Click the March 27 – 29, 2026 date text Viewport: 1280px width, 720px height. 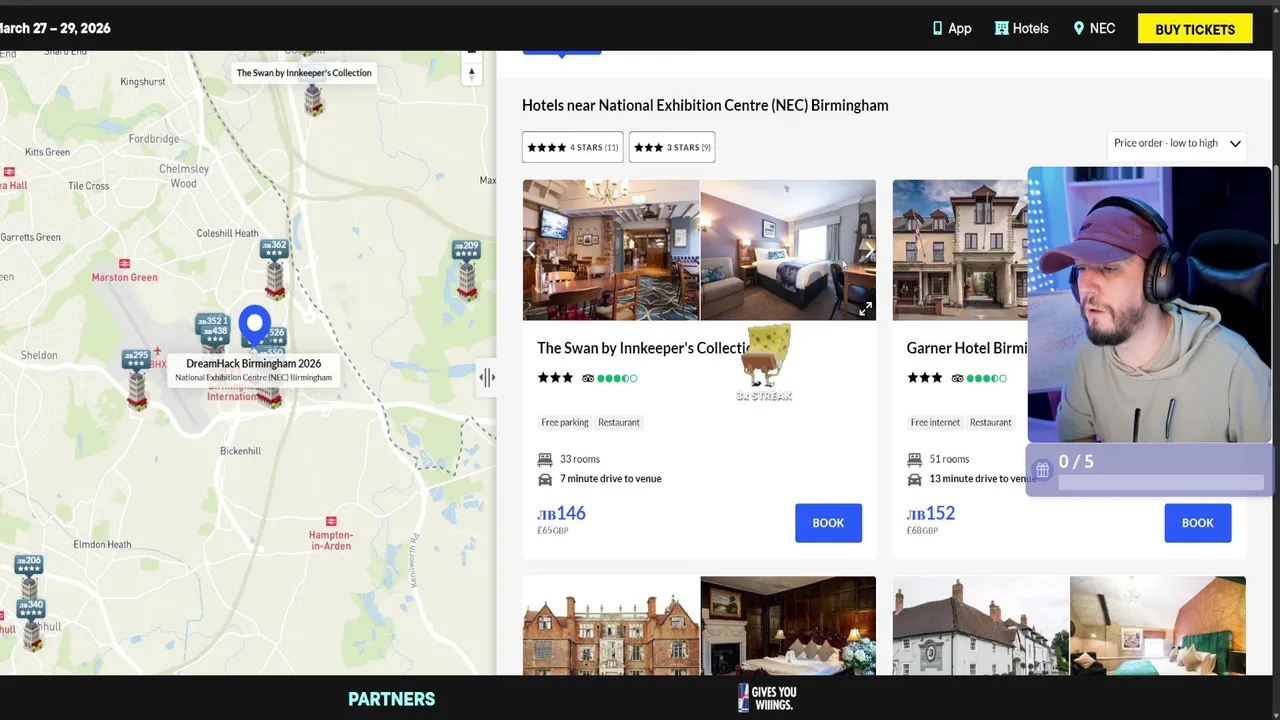55,28
